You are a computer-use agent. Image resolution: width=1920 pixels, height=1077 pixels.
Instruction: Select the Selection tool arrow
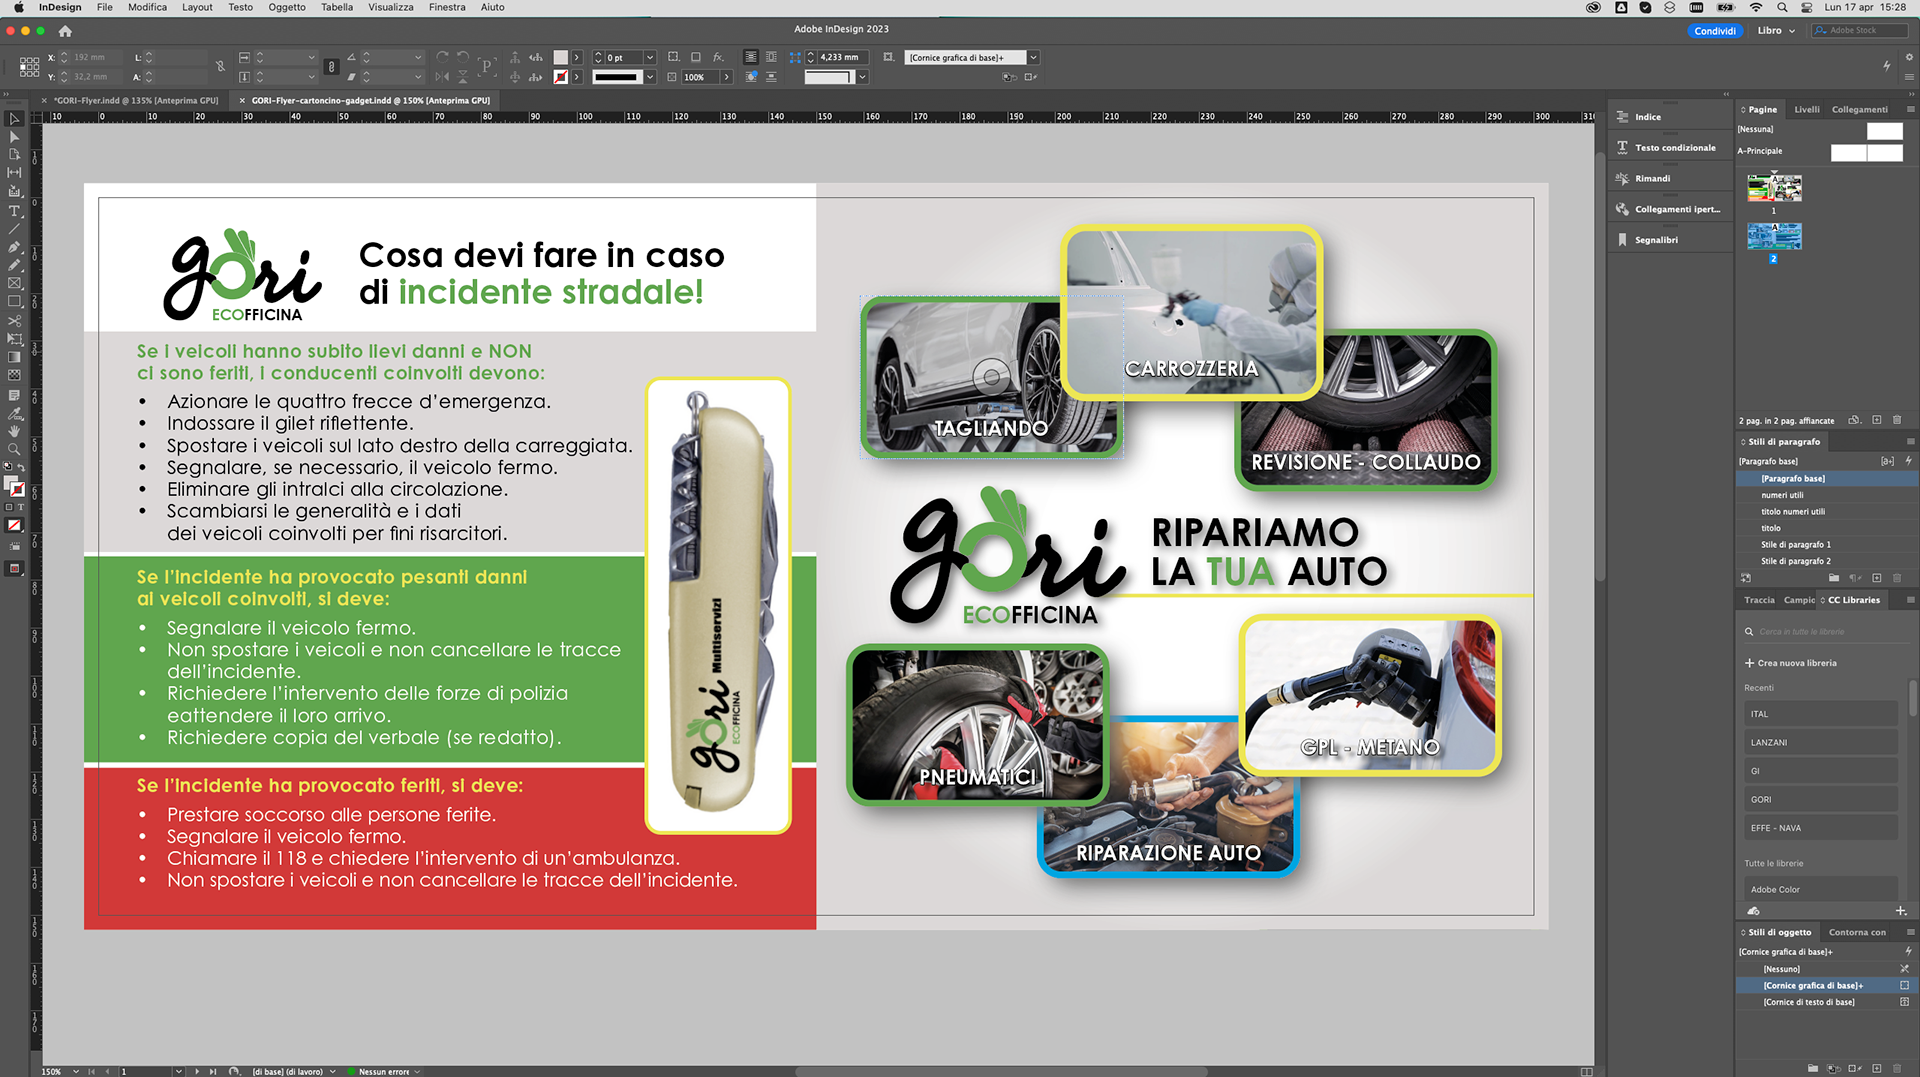14,118
